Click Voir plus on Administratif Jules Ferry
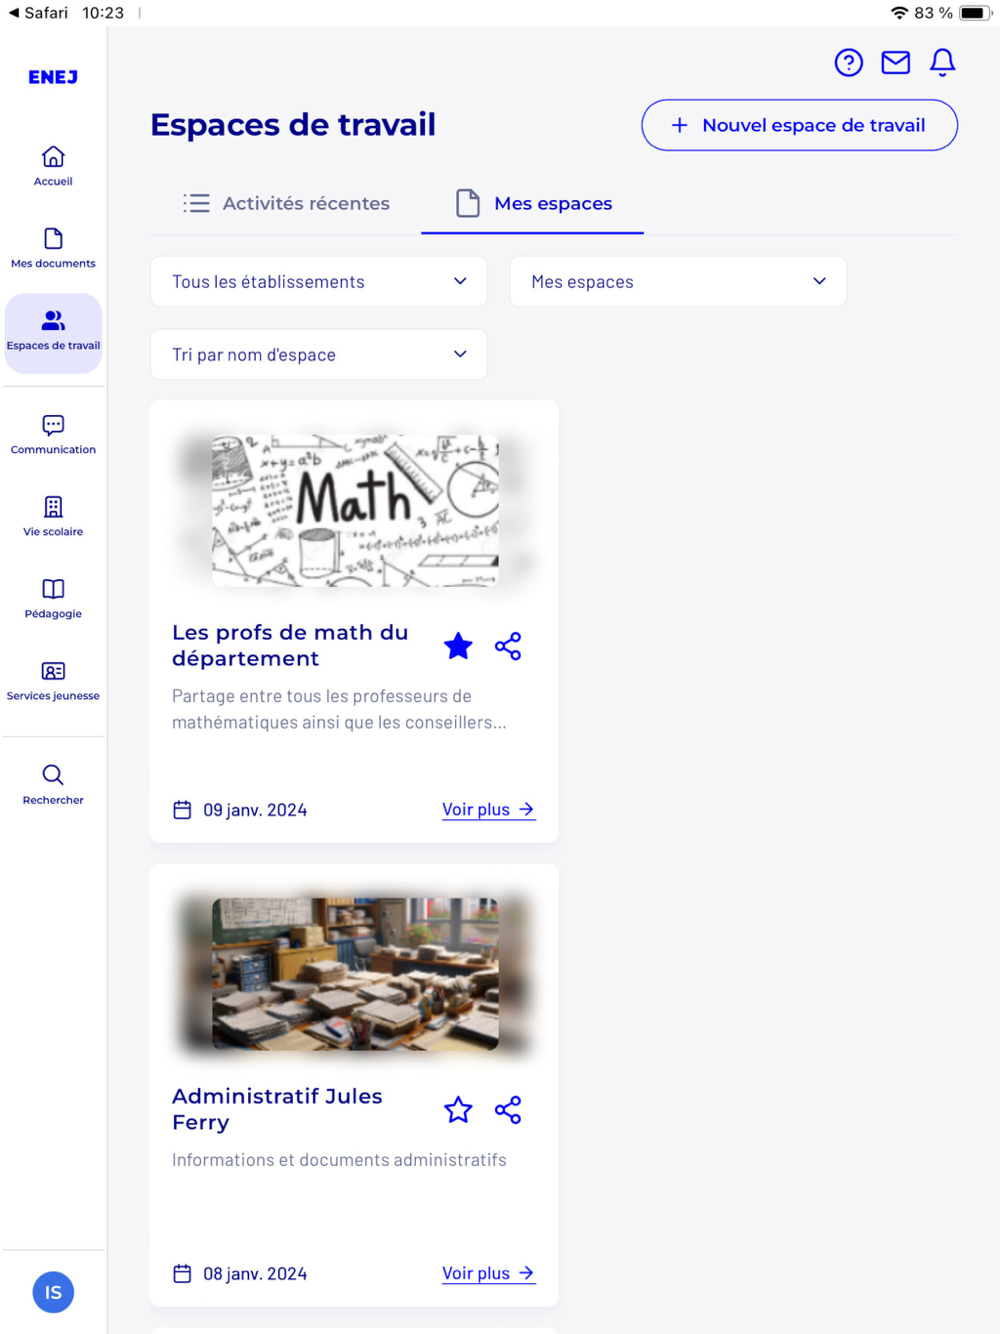 pyautogui.click(x=489, y=1274)
